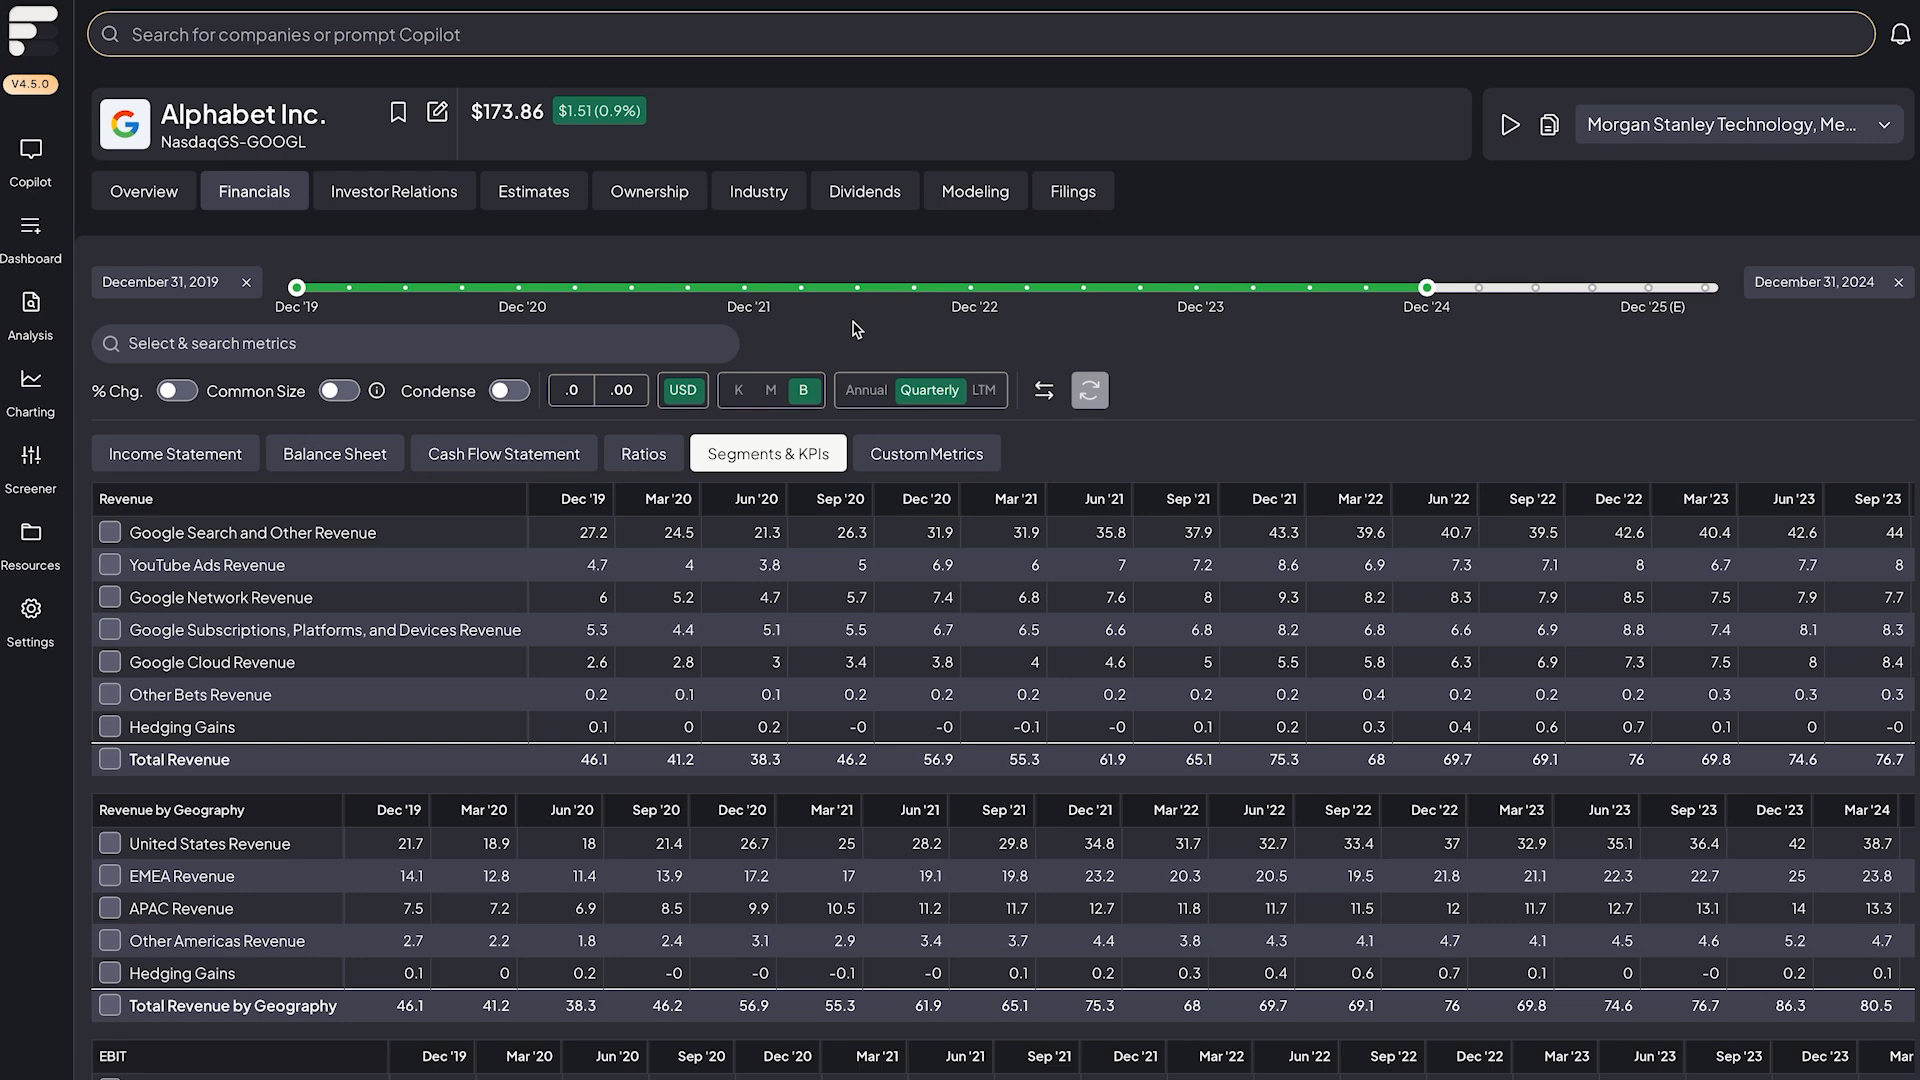Clear the December 31, 2019 start date

pos(246,283)
